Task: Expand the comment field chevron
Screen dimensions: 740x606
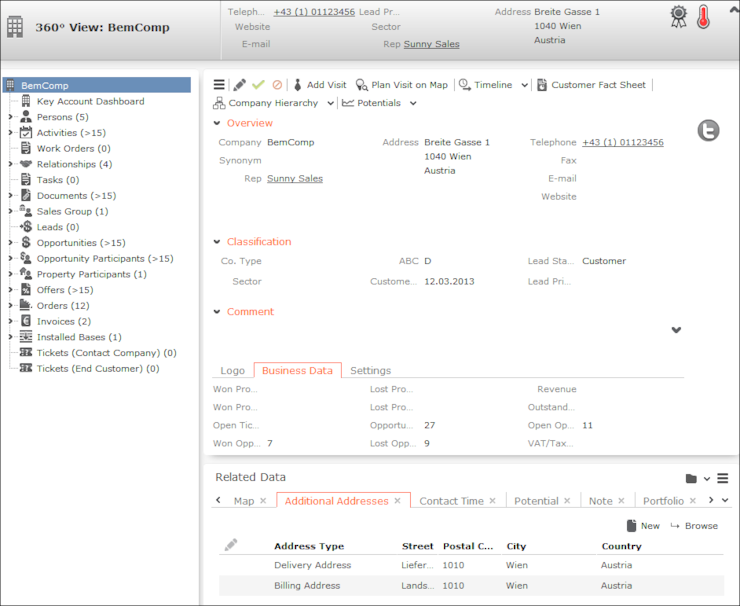Action: [676, 330]
